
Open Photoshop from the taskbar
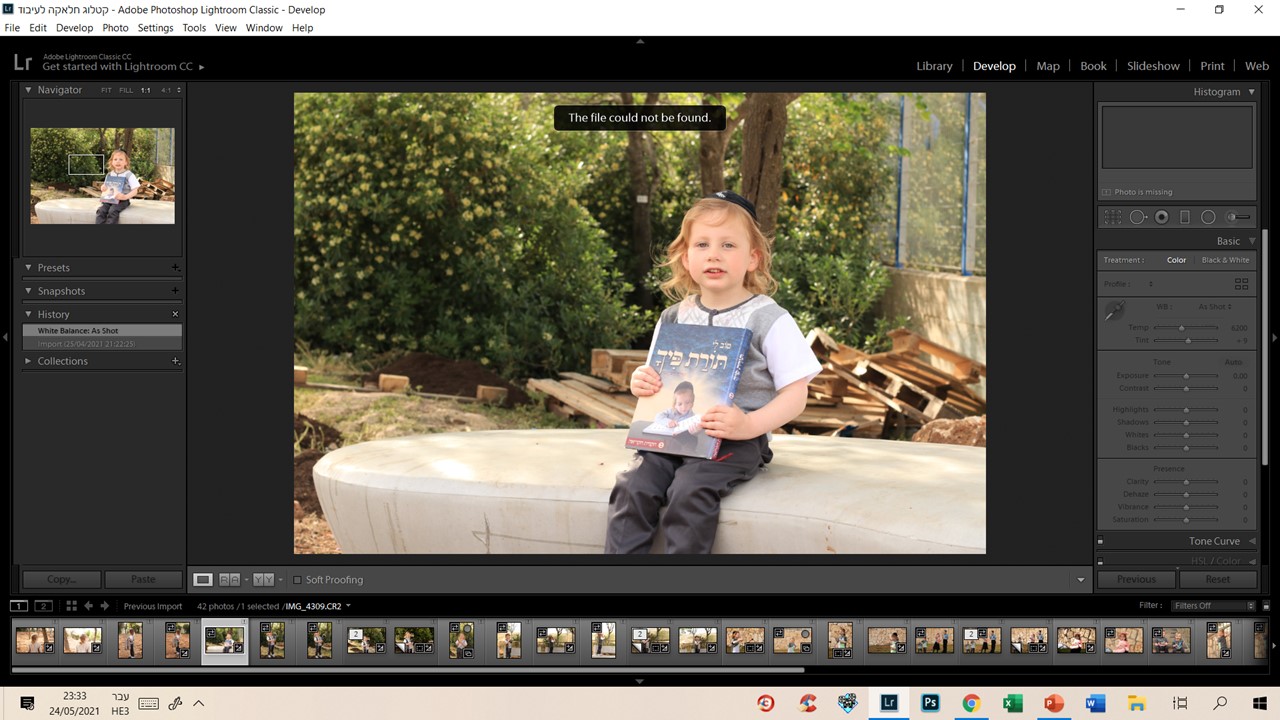(x=930, y=703)
